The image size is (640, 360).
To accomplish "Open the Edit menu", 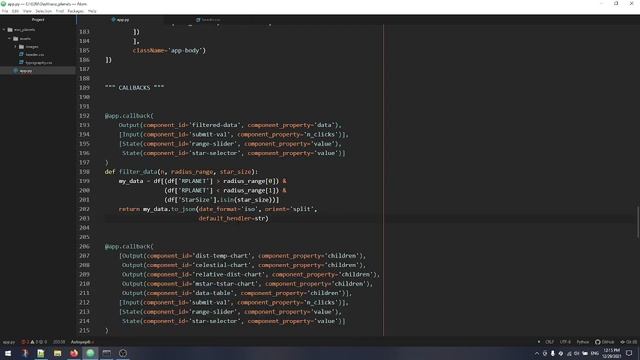I will (16, 11).
